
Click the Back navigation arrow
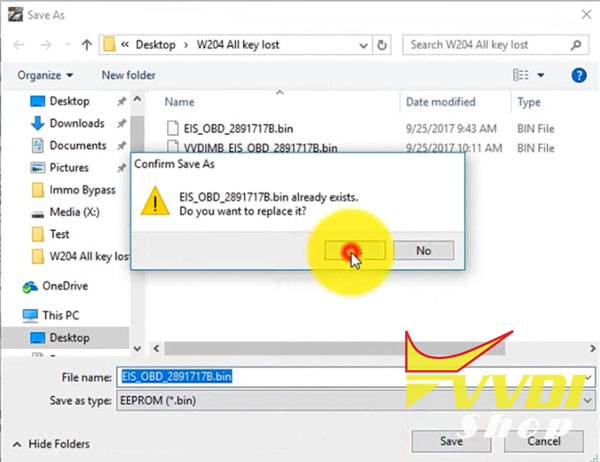[19, 45]
